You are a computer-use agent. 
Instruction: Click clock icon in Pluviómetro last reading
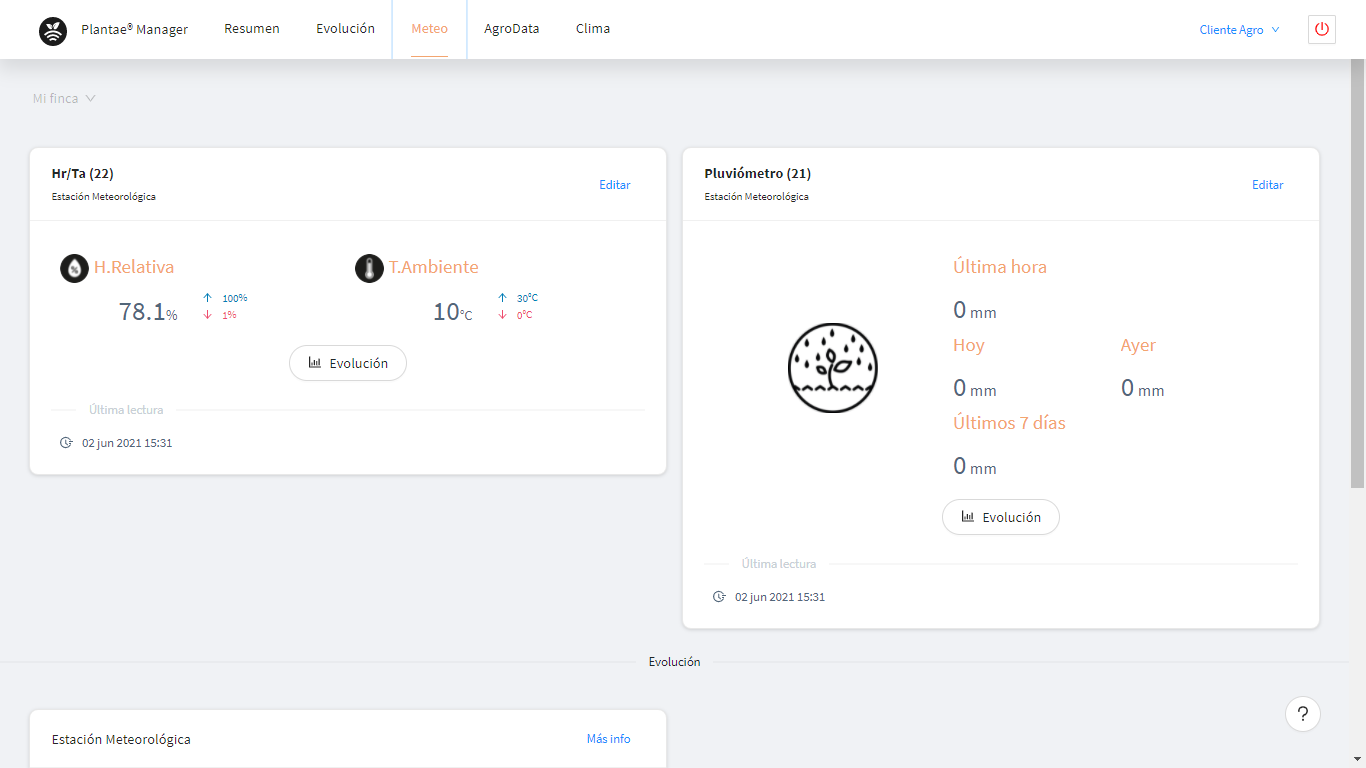[x=719, y=597]
